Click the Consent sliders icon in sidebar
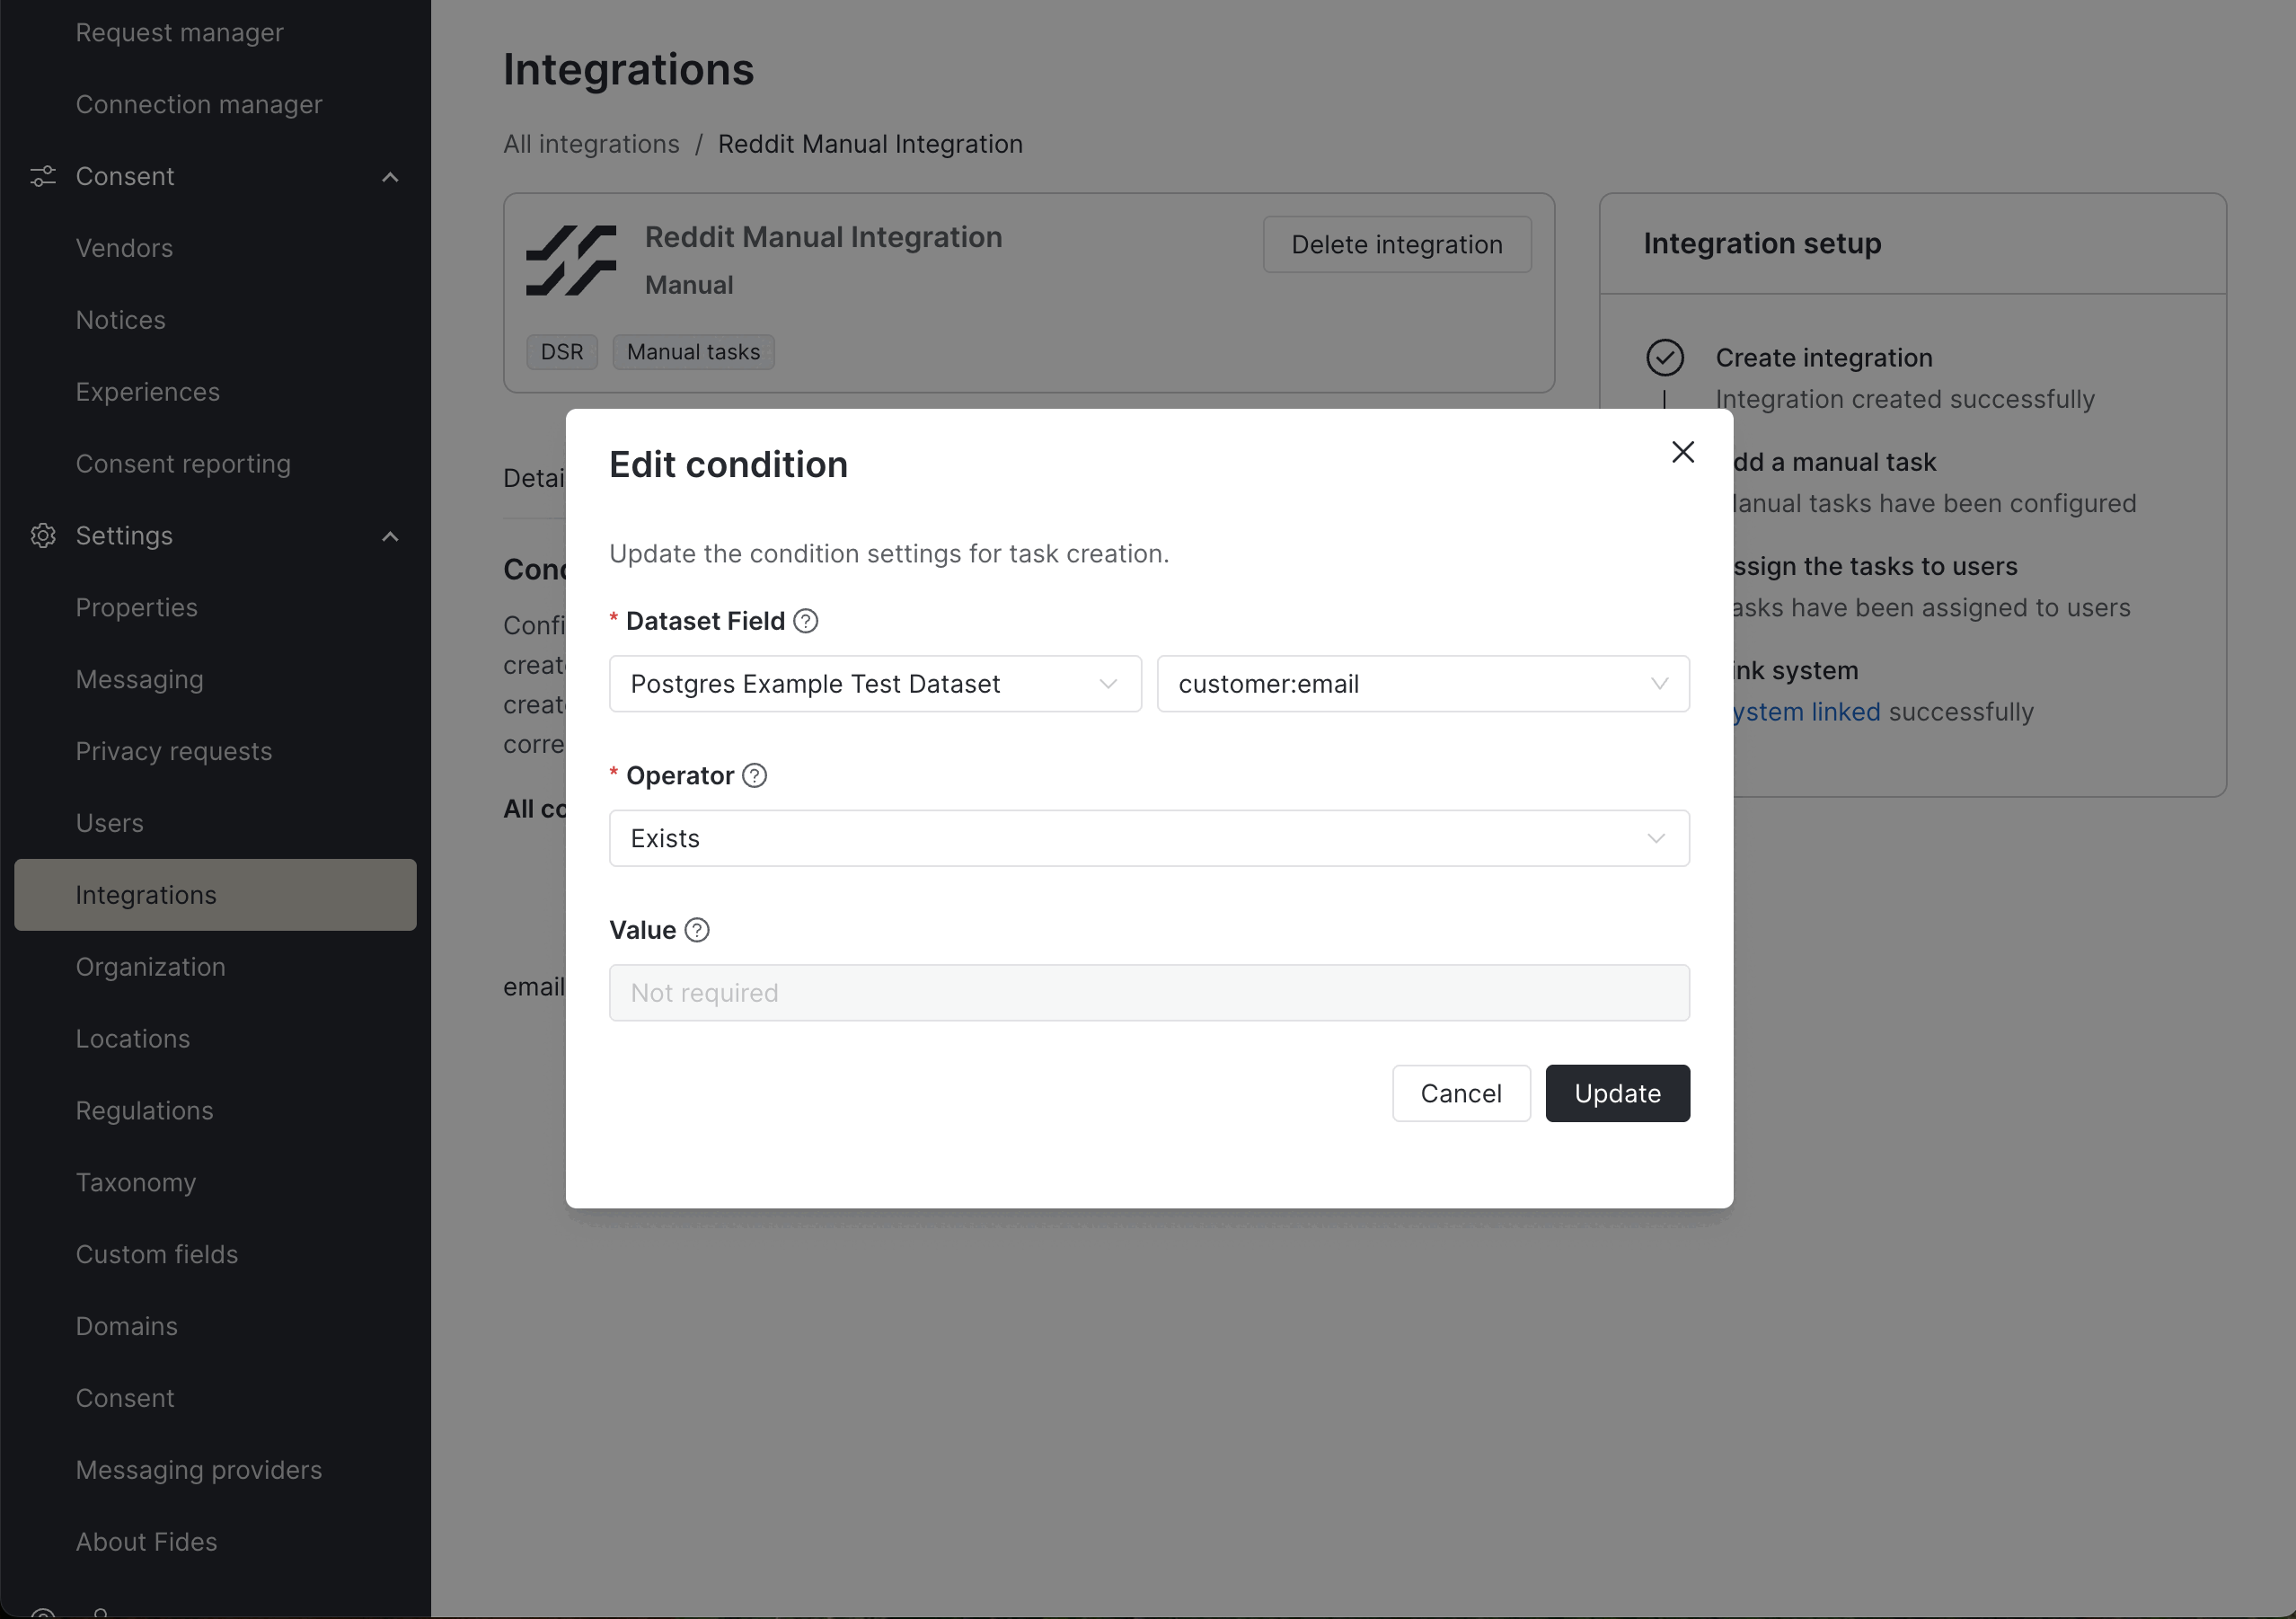This screenshot has height=1619, width=2296. 43,176
